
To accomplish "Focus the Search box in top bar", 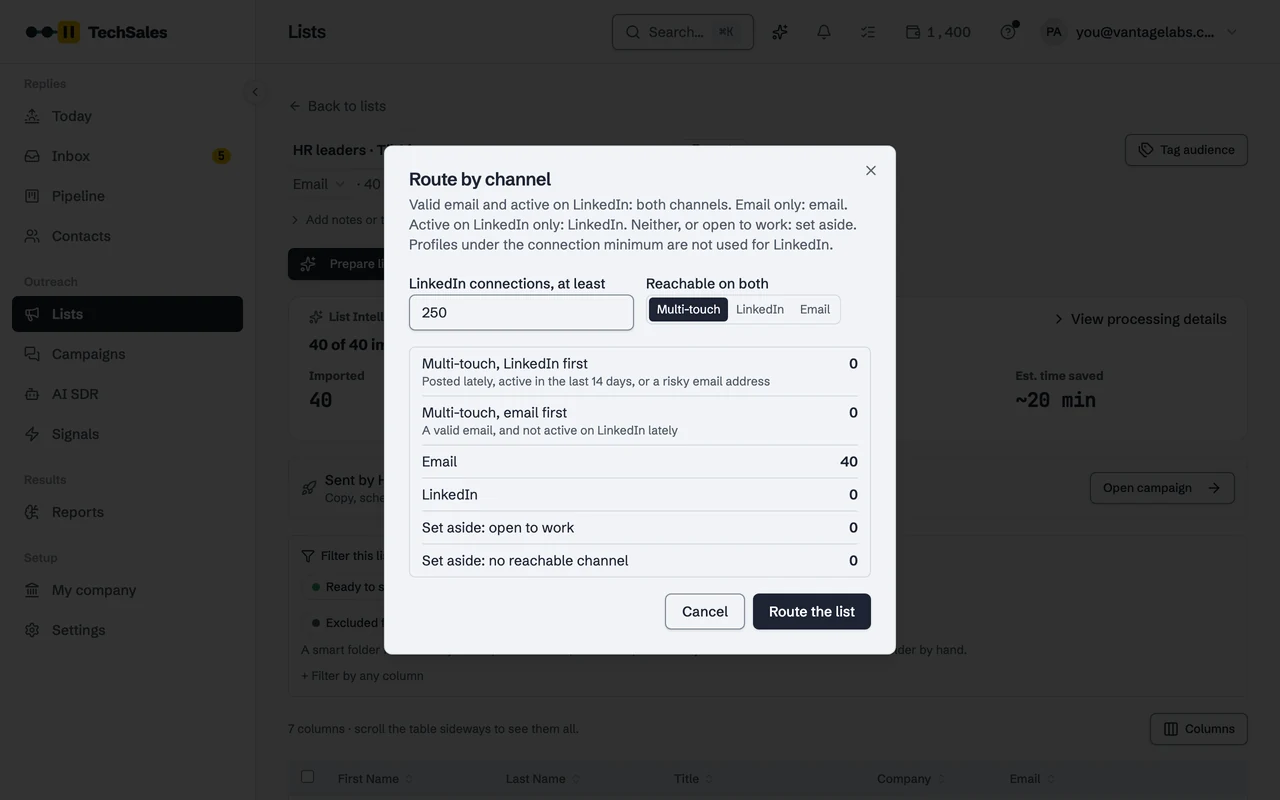I will click(x=683, y=32).
